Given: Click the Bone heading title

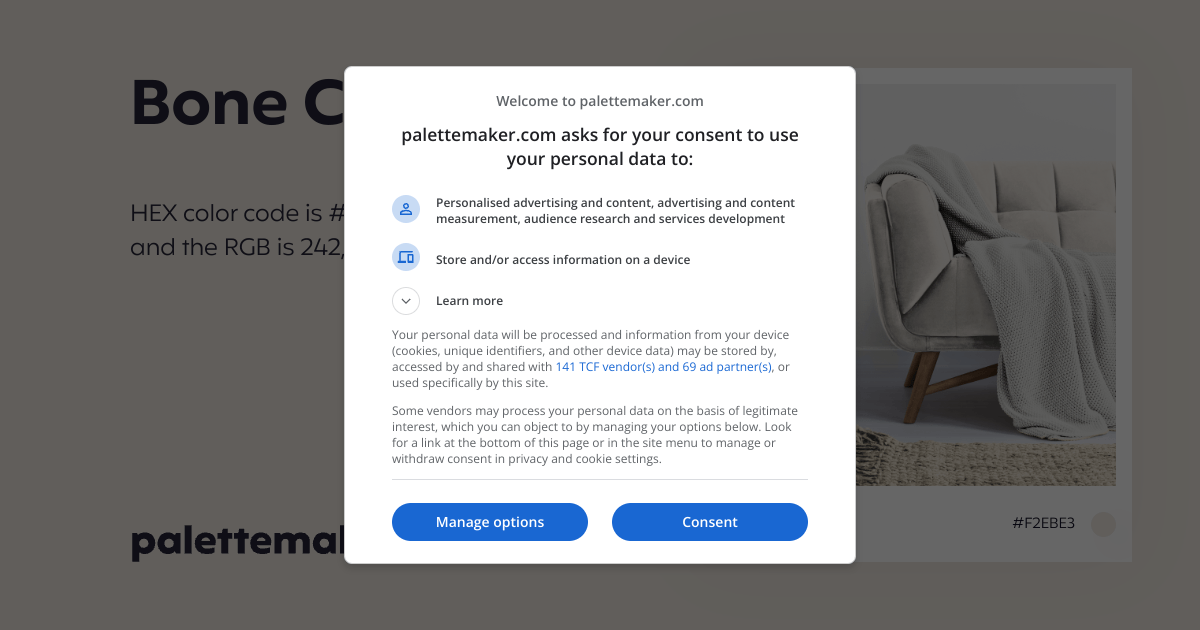Looking at the screenshot, I should (238, 103).
